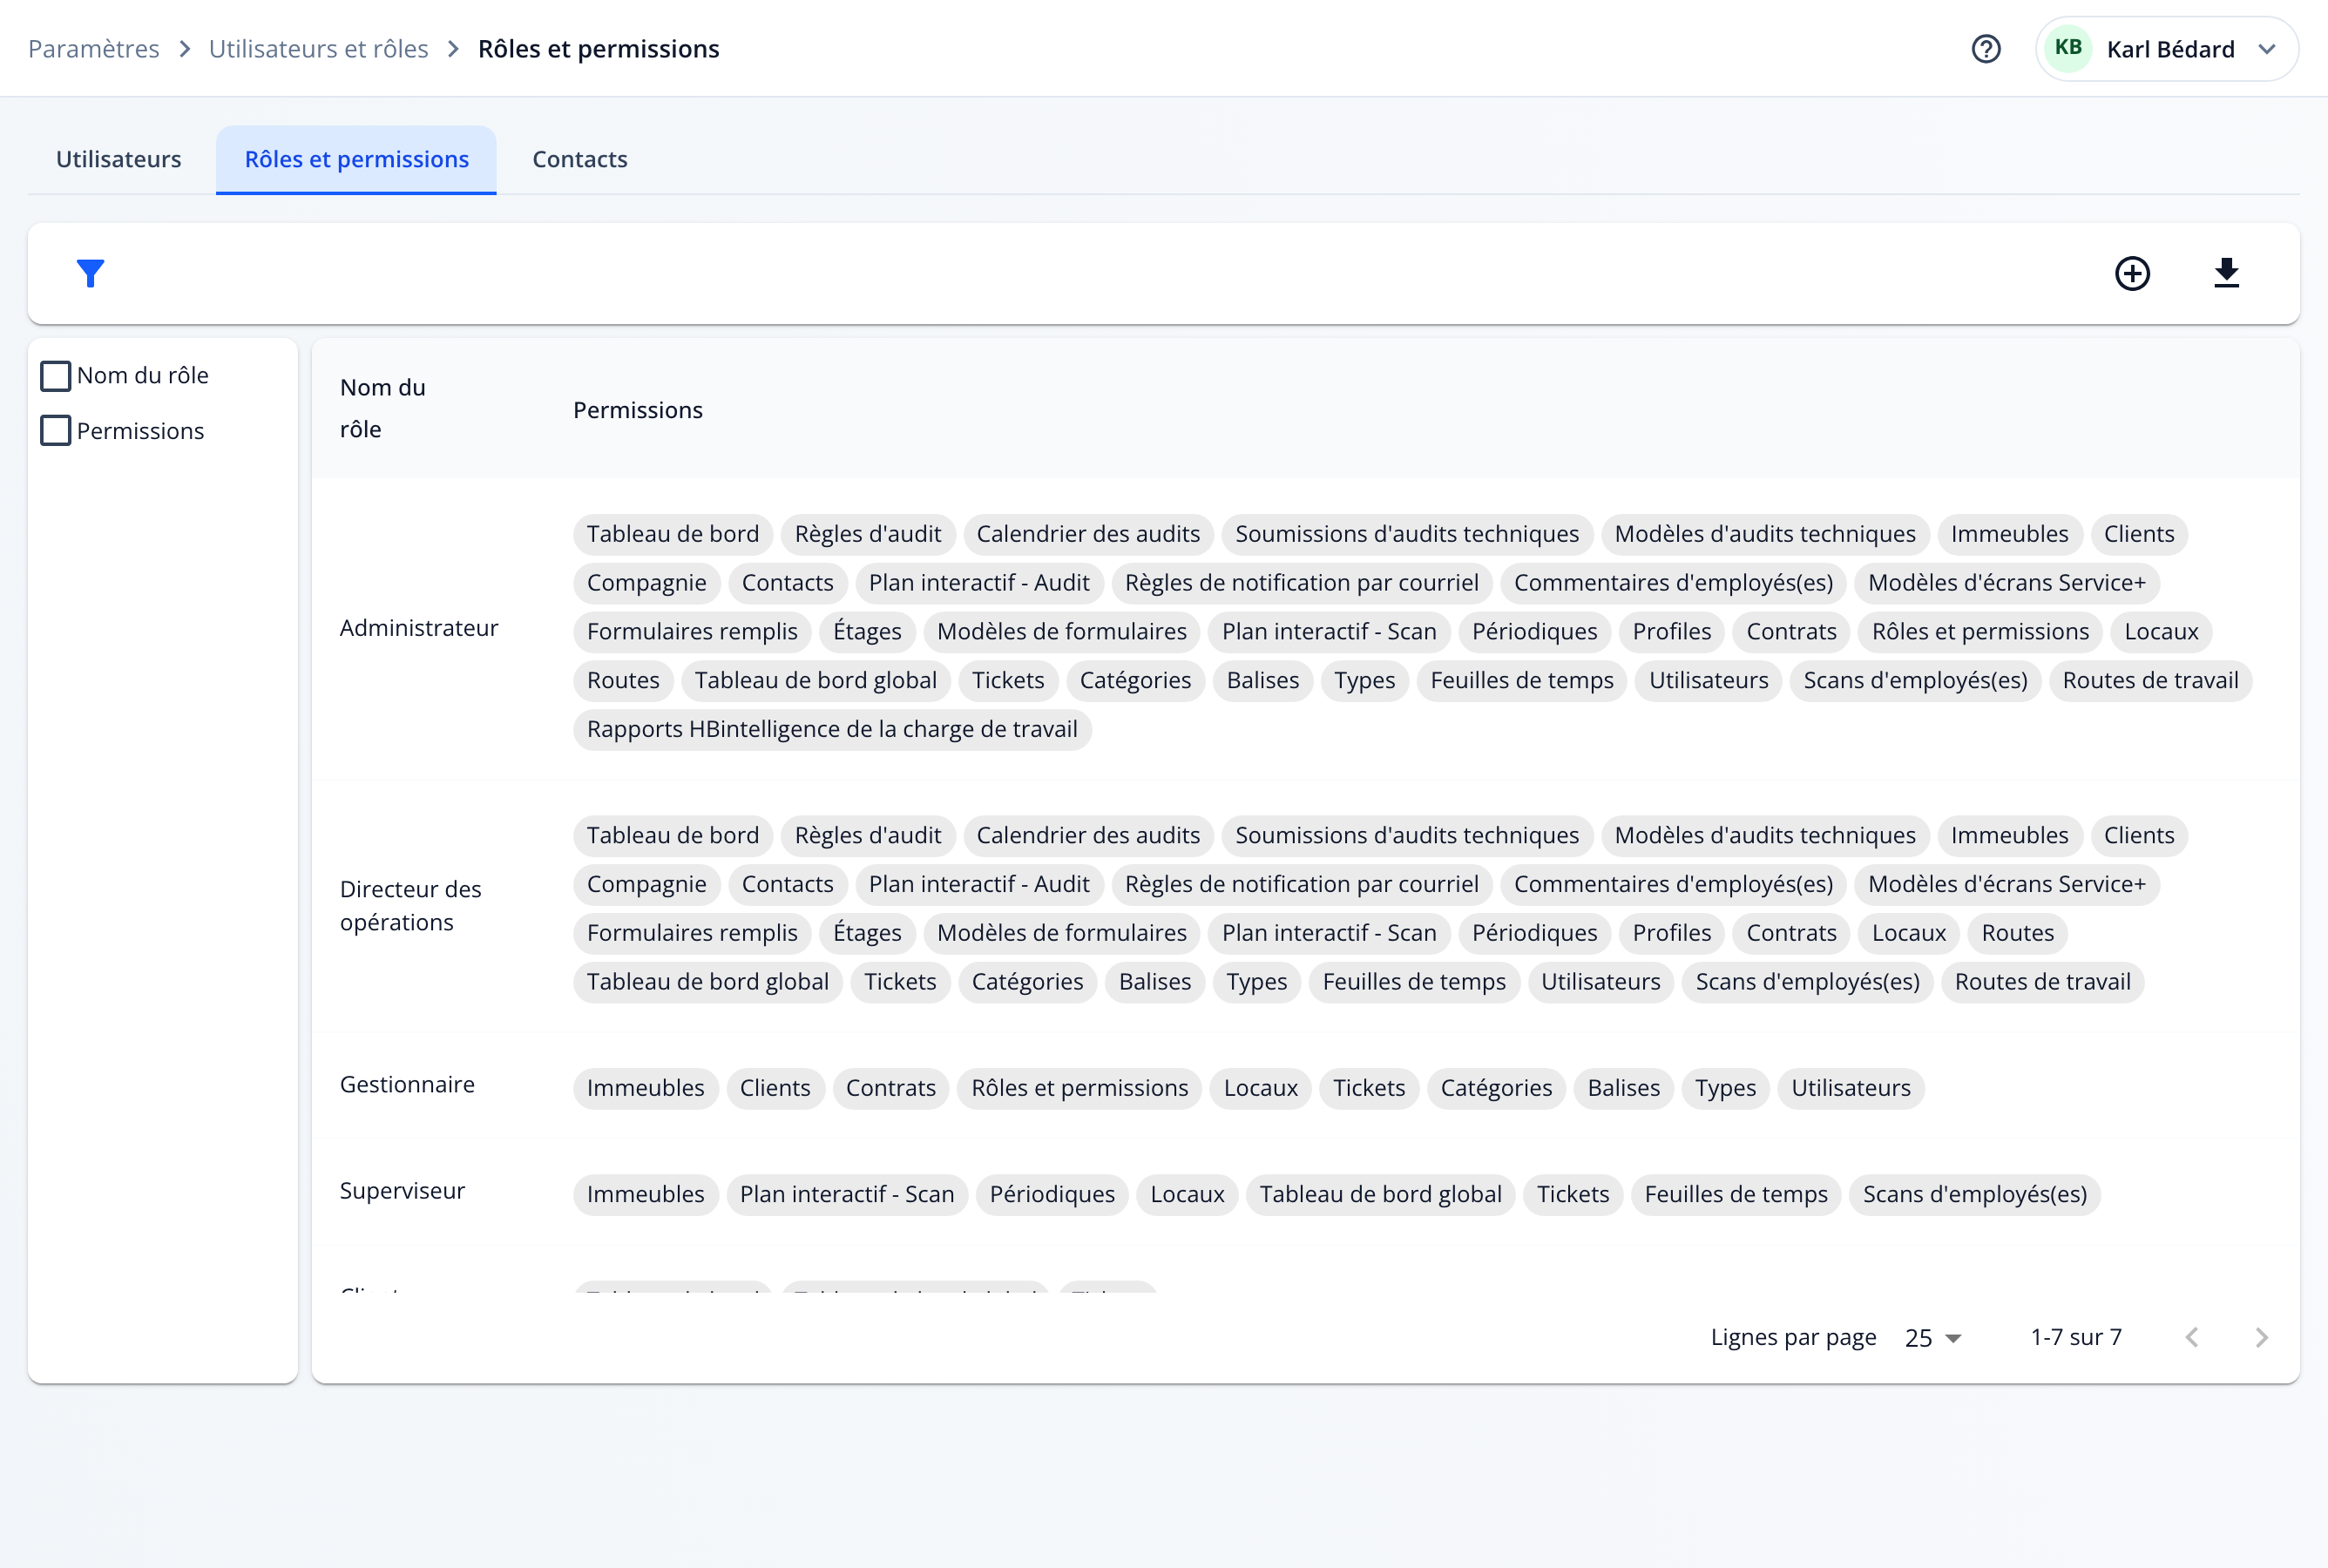Navigate to Paramètres breadcrumb
The image size is (2328, 1568).
click(x=94, y=49)
